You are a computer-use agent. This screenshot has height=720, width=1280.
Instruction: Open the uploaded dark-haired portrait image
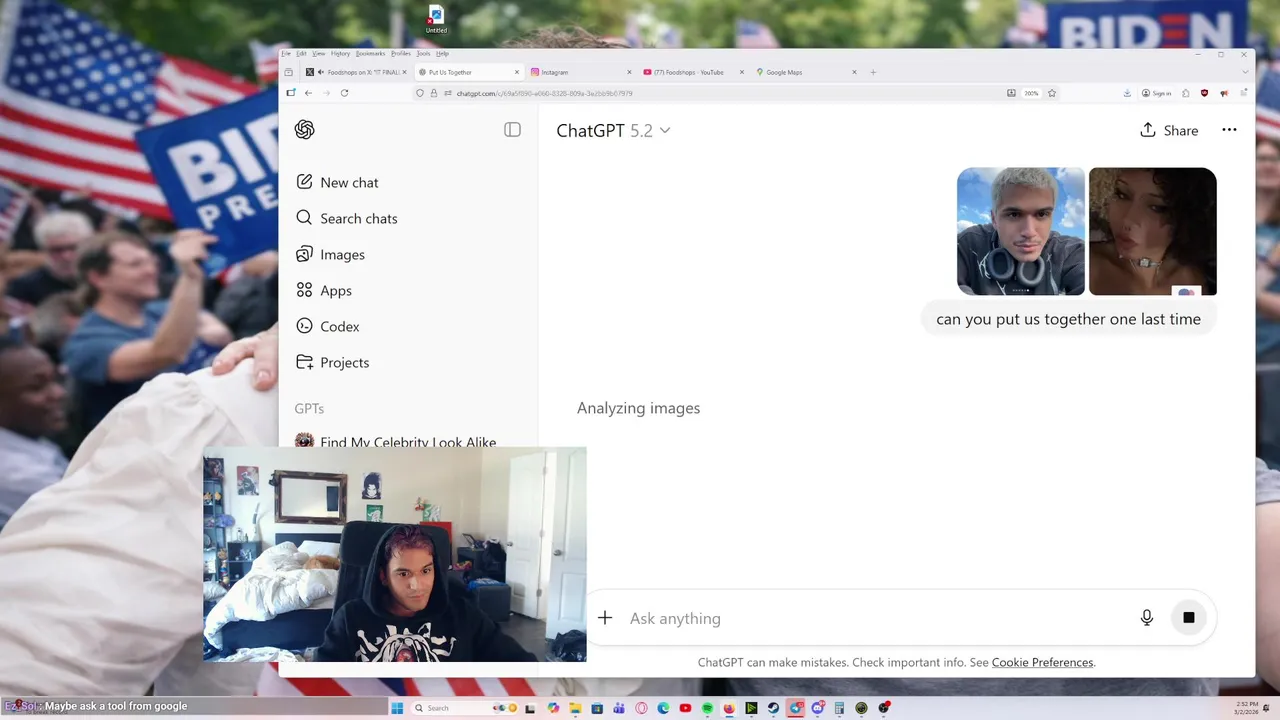[1153, 231]
